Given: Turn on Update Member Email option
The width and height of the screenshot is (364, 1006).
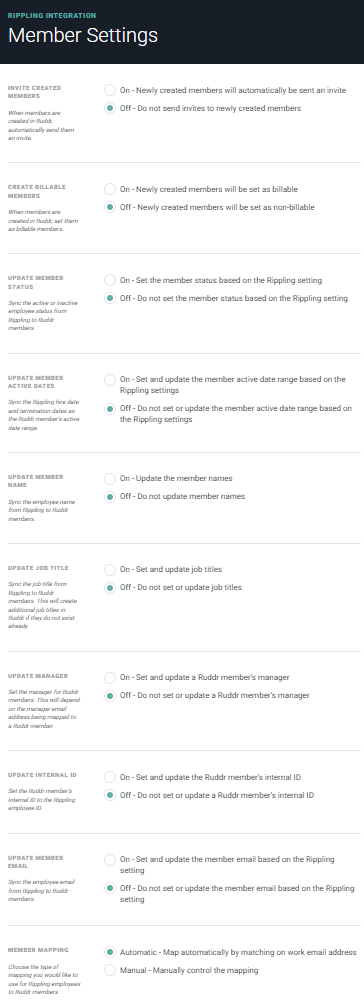Looking at the screenshot, I should 110,859.
